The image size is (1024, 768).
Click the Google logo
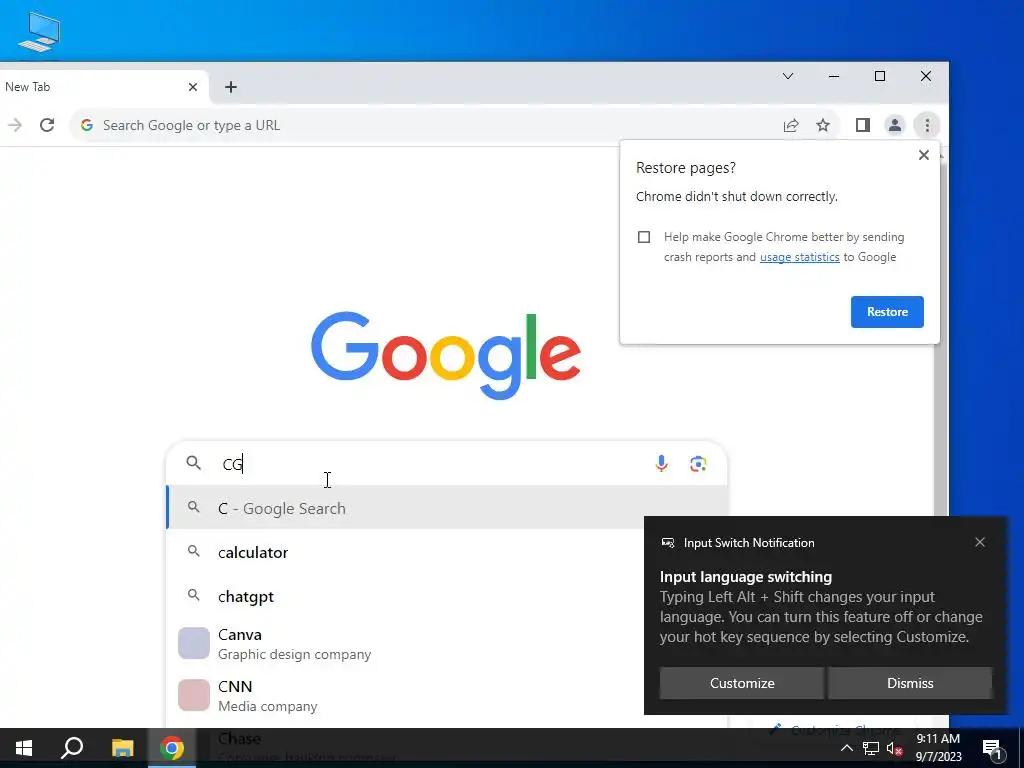coord(445,355)
